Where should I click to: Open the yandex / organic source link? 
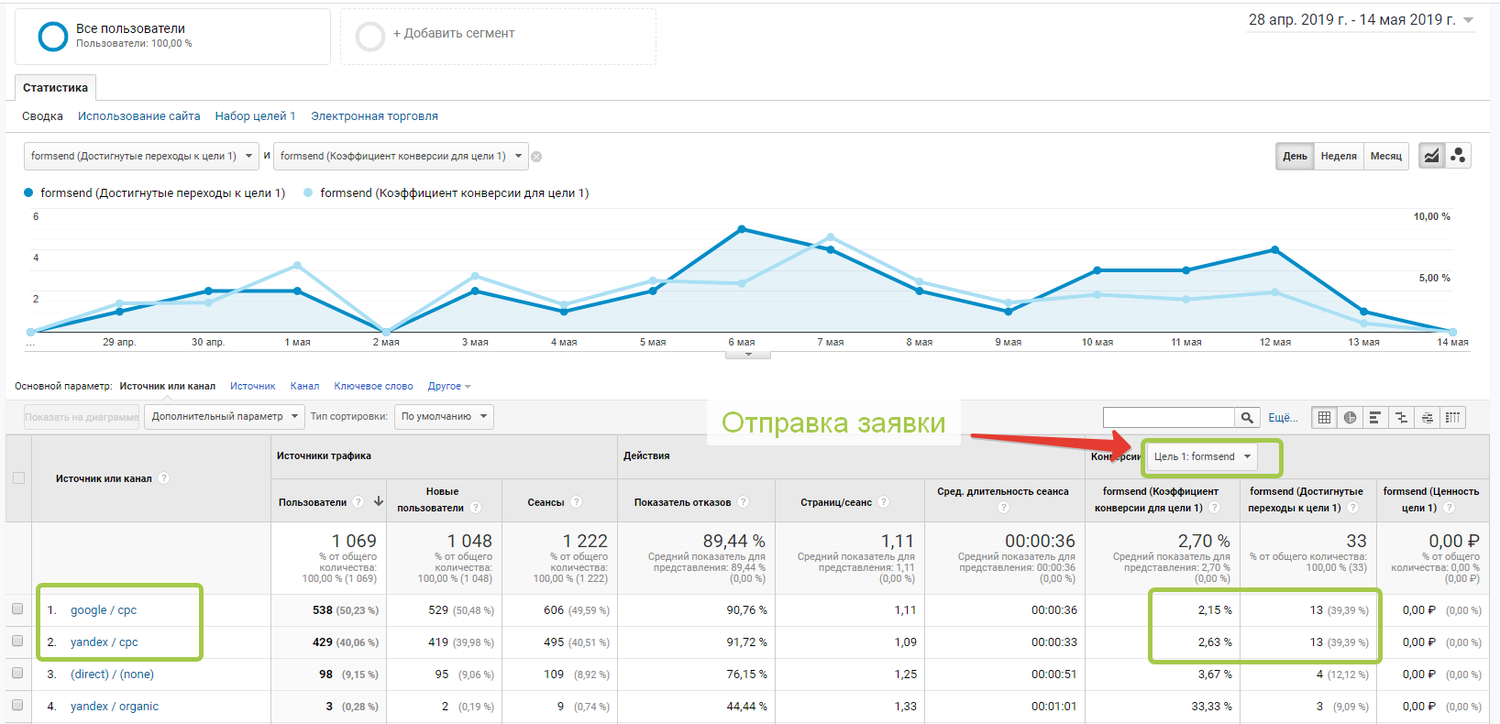pos(114,706)
